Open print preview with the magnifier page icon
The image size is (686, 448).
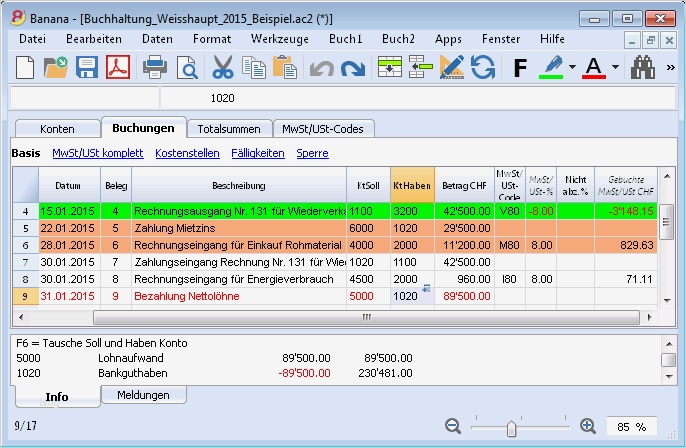[x=187, y=68]
